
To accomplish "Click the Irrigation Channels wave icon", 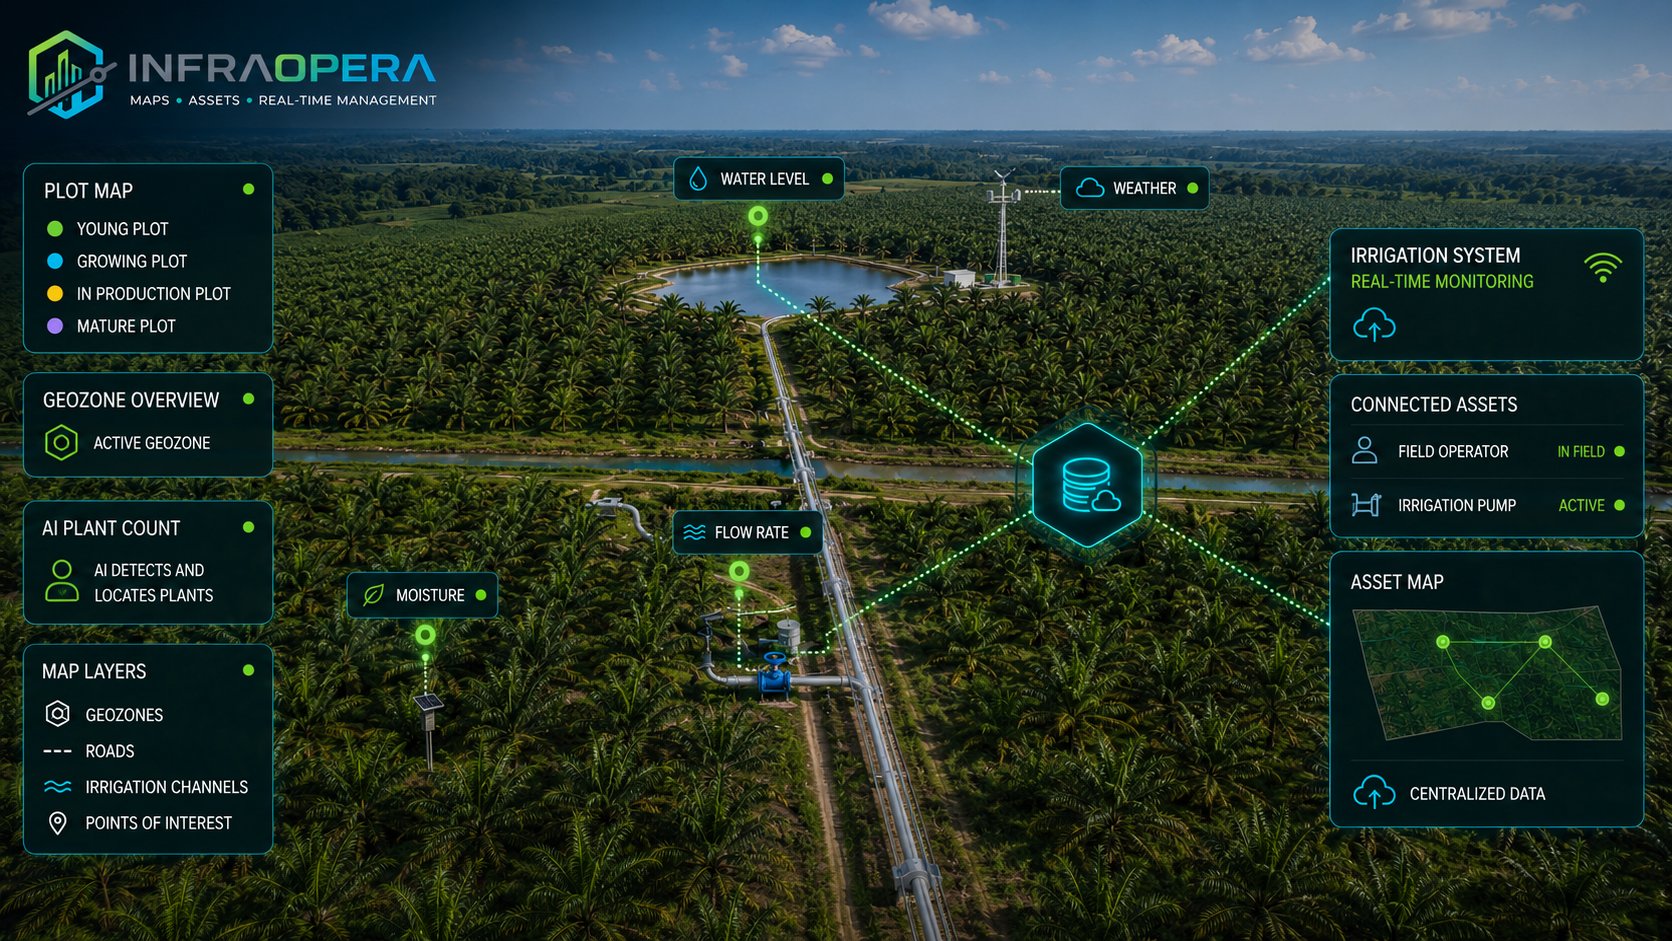I will [x=58, y=787].
